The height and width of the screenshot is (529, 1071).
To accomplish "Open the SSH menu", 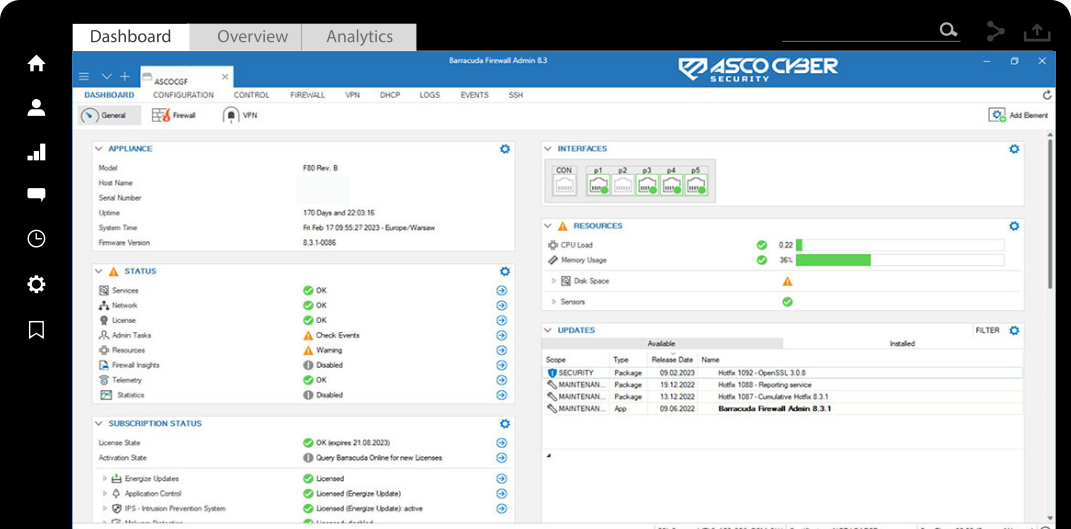I will pyautogui.click(x=516, y=95).
